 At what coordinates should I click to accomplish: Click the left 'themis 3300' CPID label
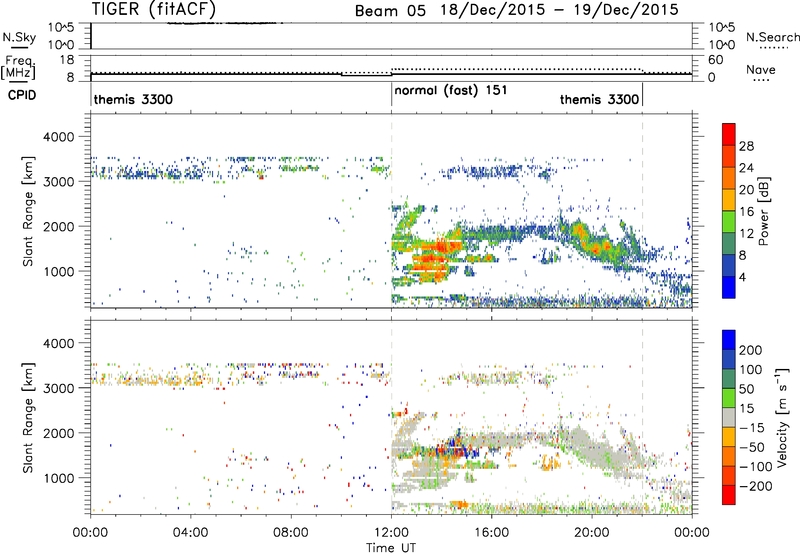(x=133, y=99)
